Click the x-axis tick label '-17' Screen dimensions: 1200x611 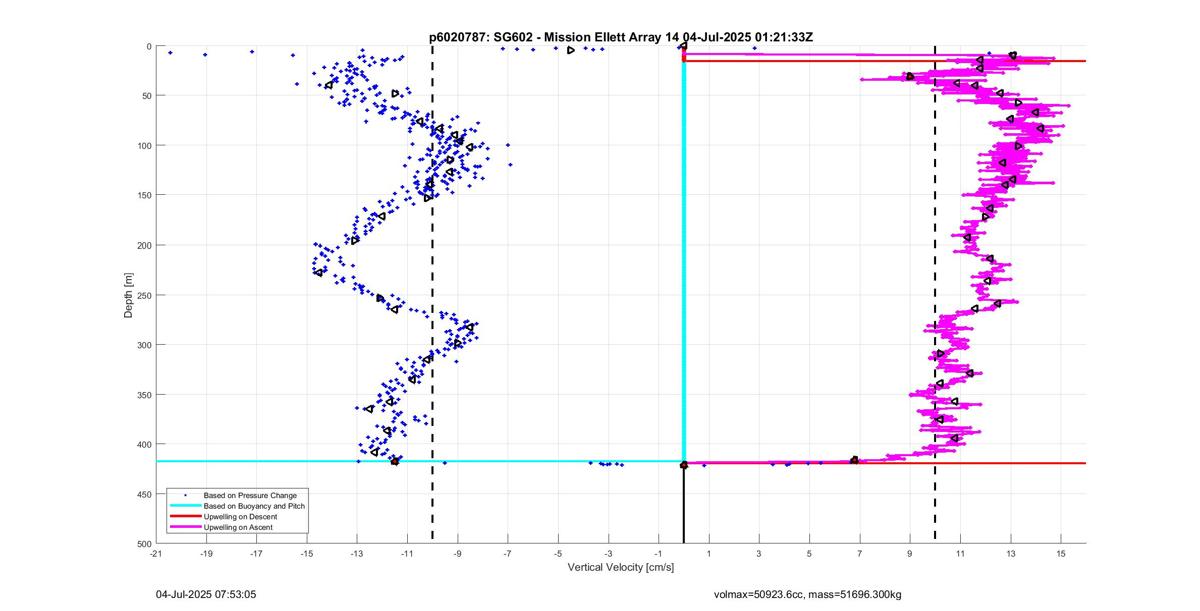pyautogui.click(x=256, y=553)
